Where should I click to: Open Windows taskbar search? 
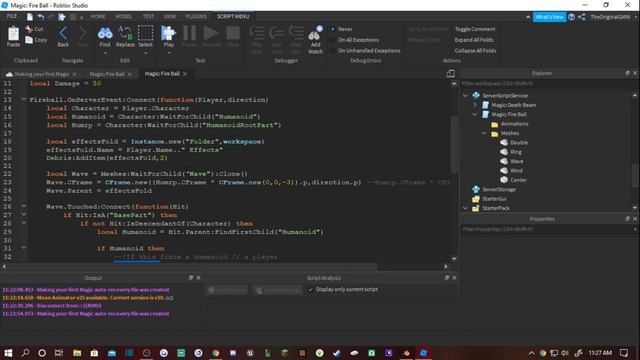(25, 353)
